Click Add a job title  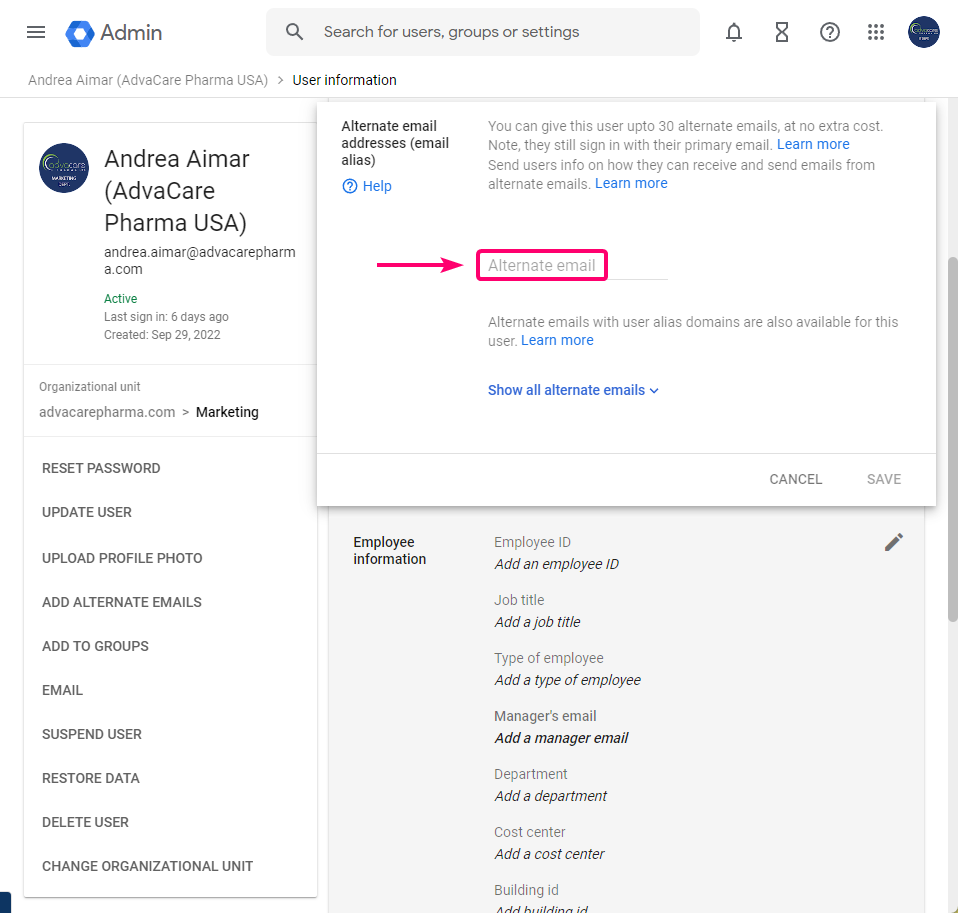(x=537, y=622)
